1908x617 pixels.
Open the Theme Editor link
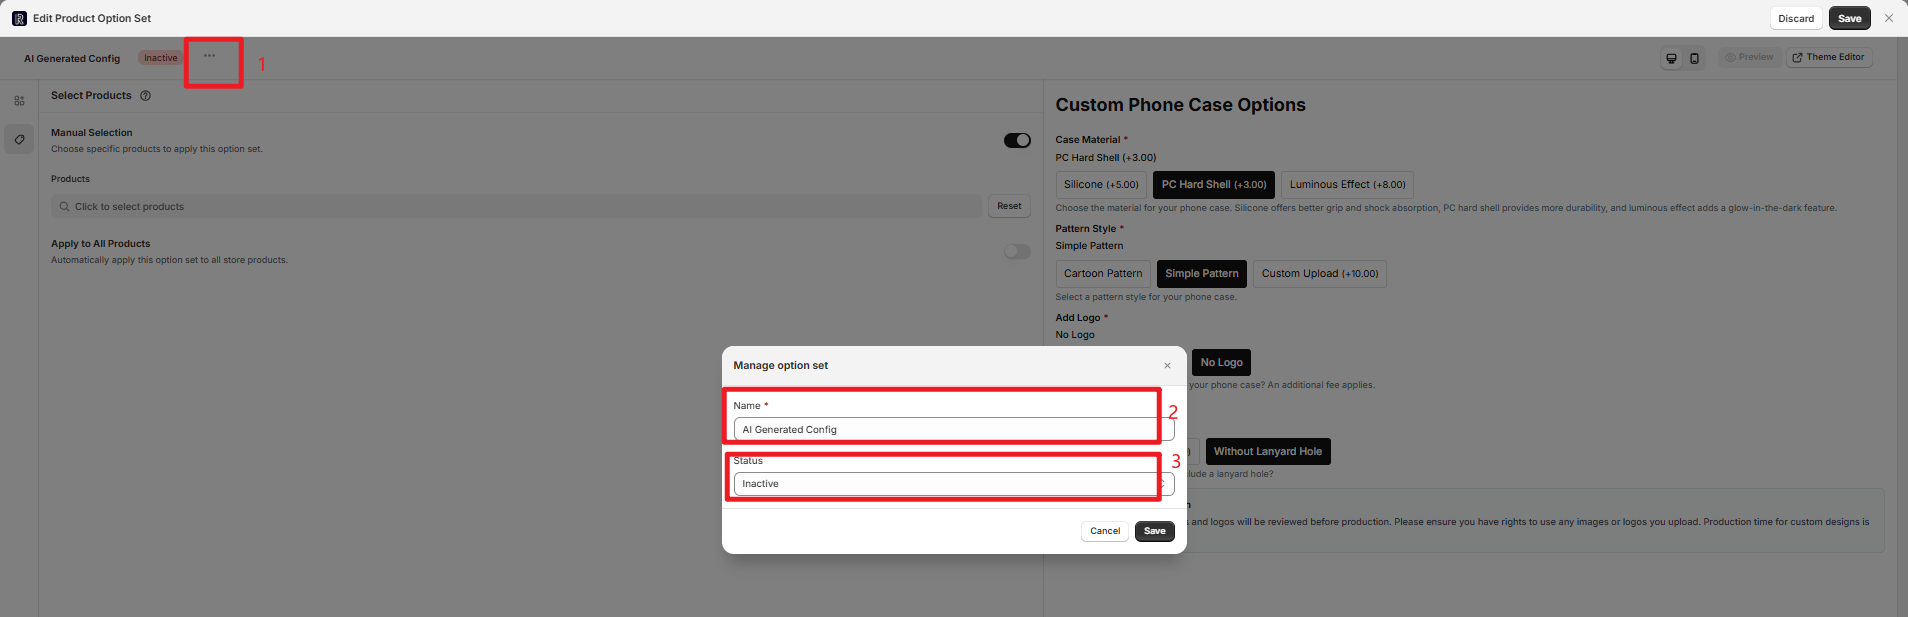(x=1828, y=58)
